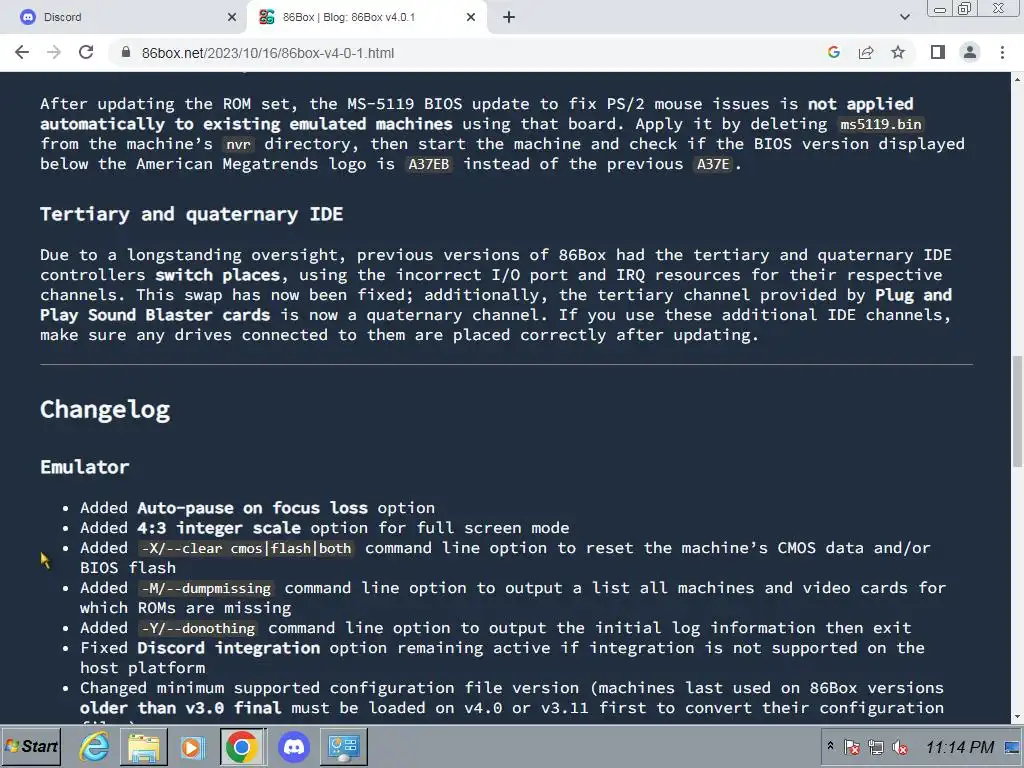Click the scrollbar up arrow
This screenshot has width=1024, height=768.
(x=1017, y=79)
